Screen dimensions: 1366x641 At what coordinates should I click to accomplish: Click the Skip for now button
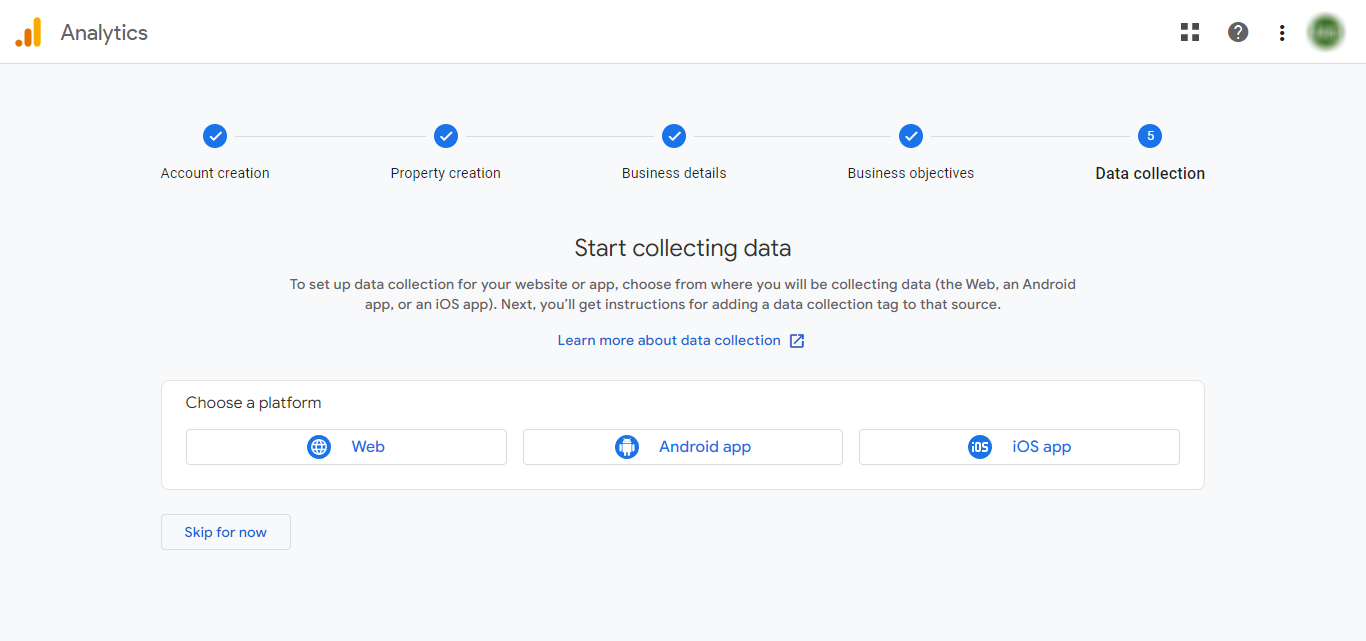(225, 531)
